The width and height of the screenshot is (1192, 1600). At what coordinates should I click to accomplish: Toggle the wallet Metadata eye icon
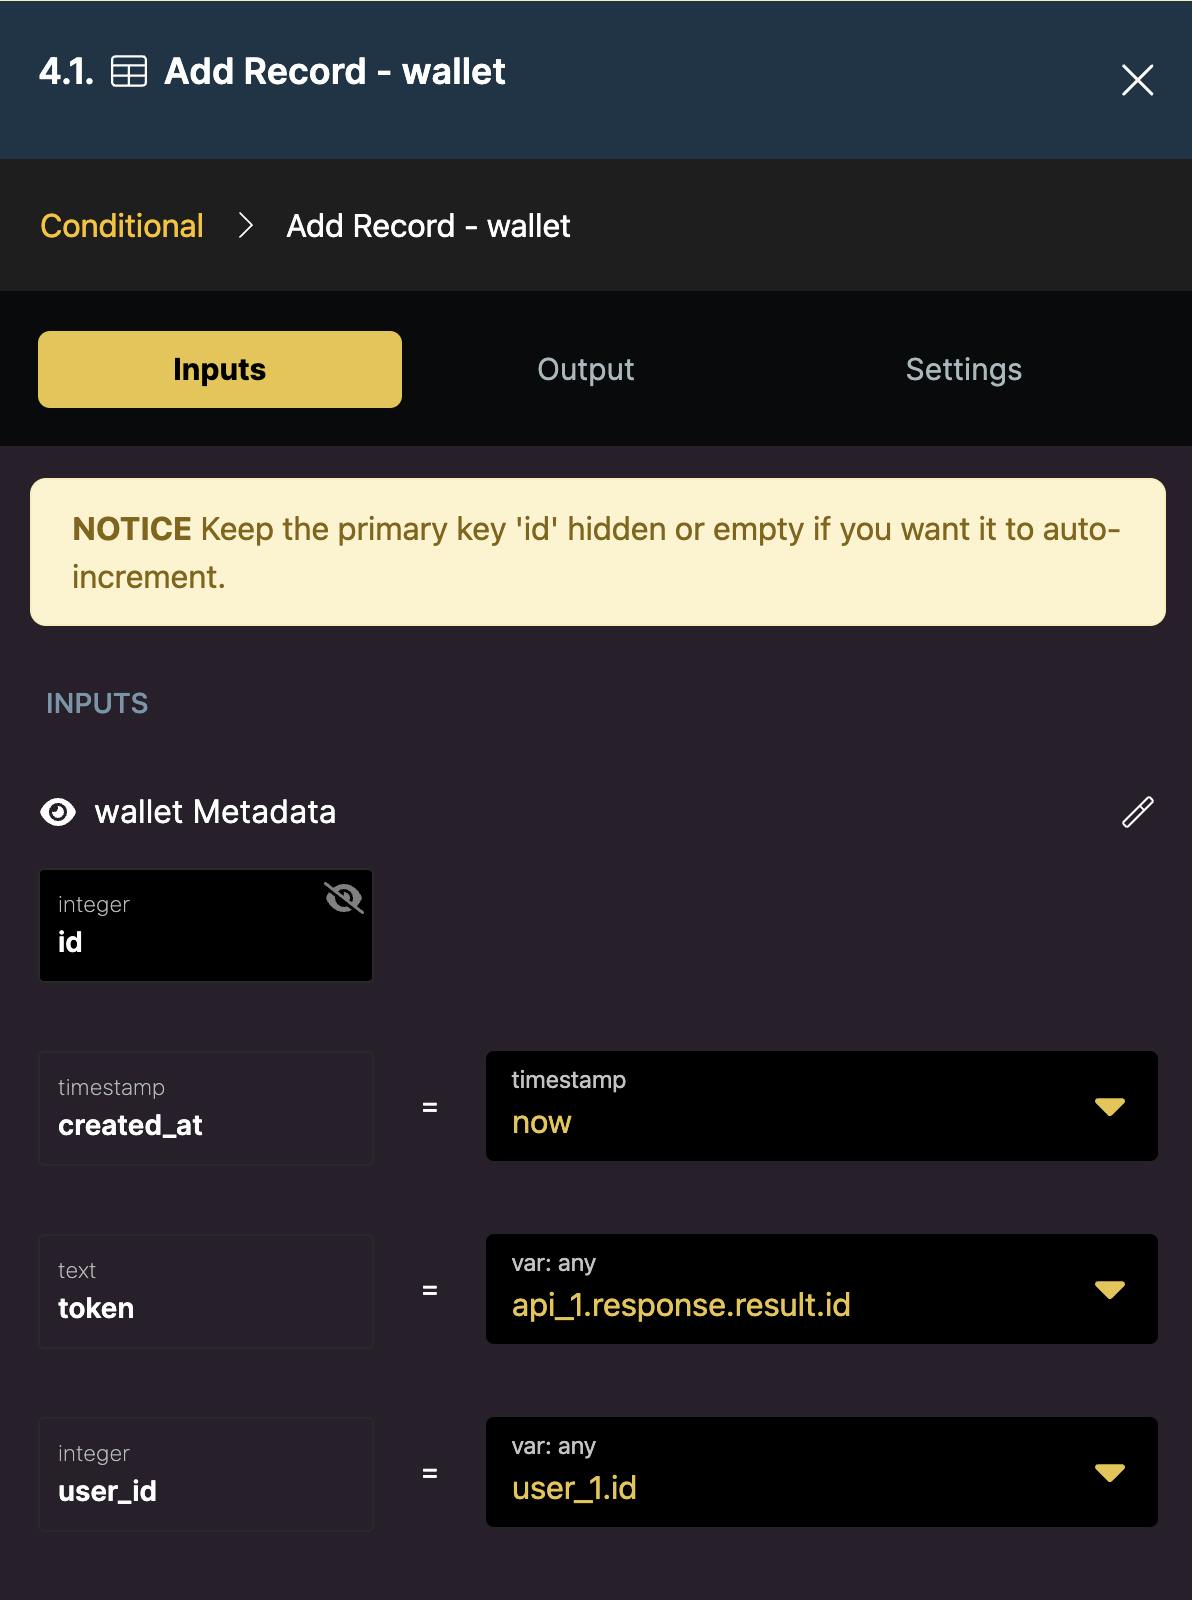(x=58, y=812)
